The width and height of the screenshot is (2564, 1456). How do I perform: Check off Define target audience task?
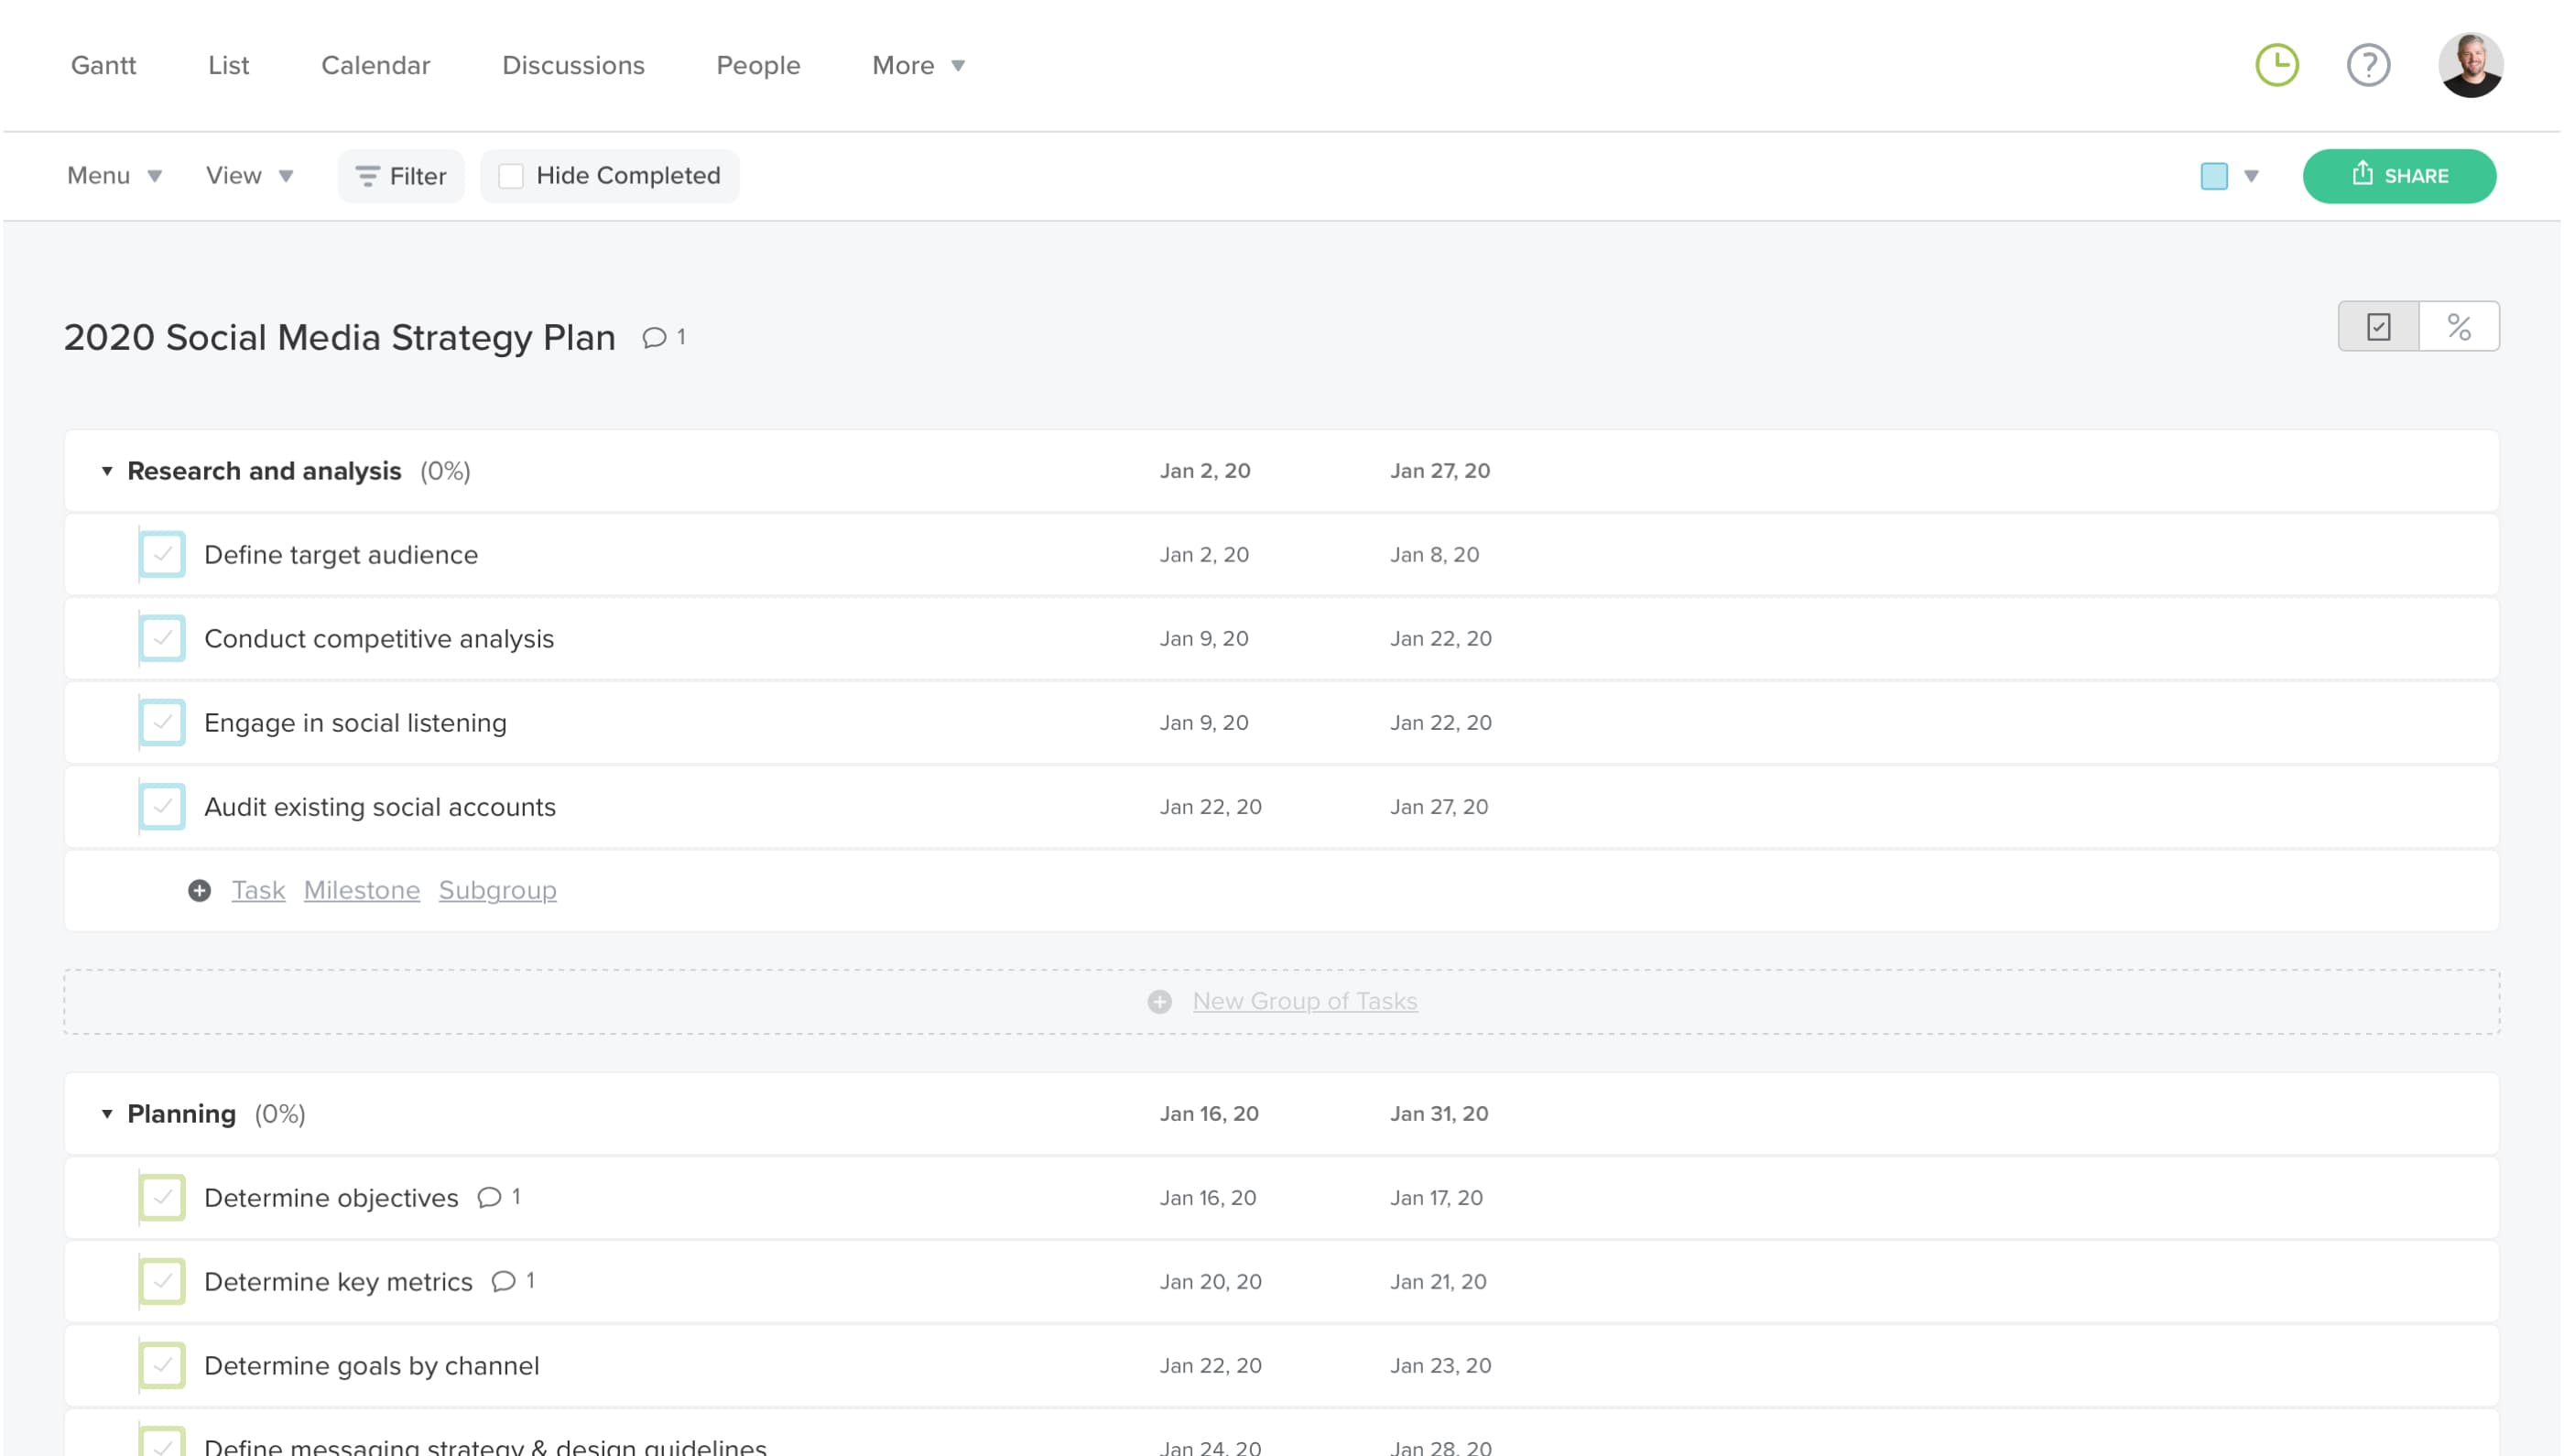[x=162, y=555]
